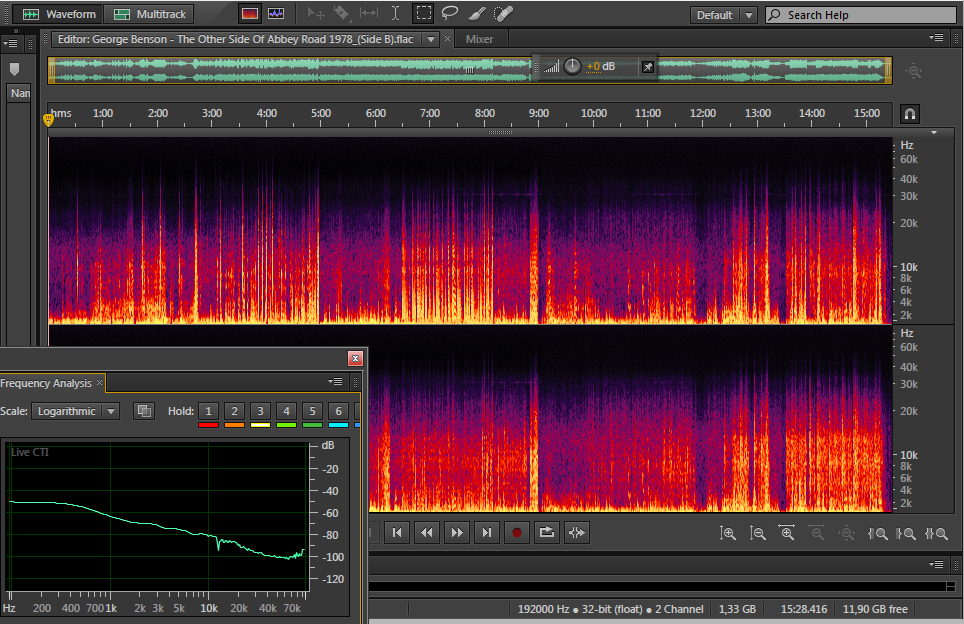Switch to Waveform view
Image resolution: width=964 pixels, height=624 pixels.
58,14
